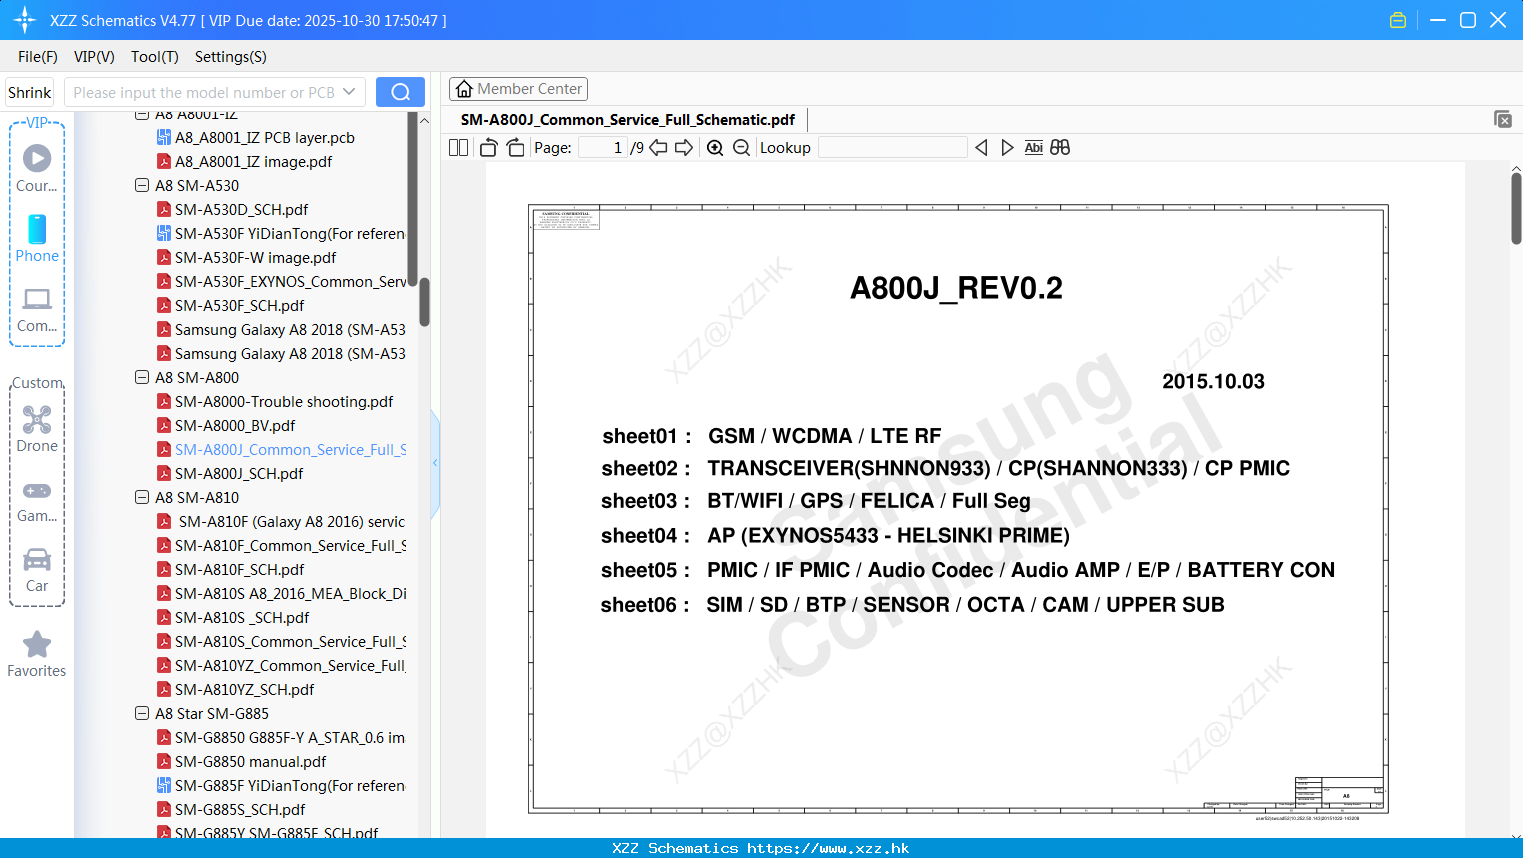This screenshot has width=1523, height=858.
Task: Click the blue search magnifier icon
Action: point(400,91)
